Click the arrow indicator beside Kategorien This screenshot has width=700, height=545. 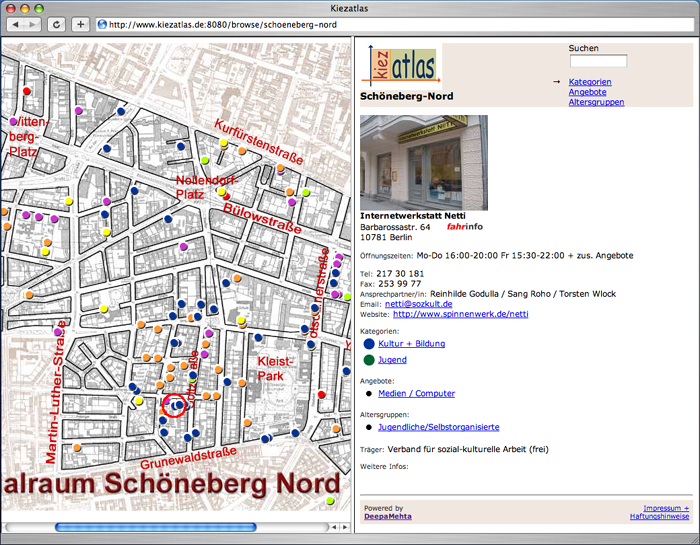[x=556, y=82]
